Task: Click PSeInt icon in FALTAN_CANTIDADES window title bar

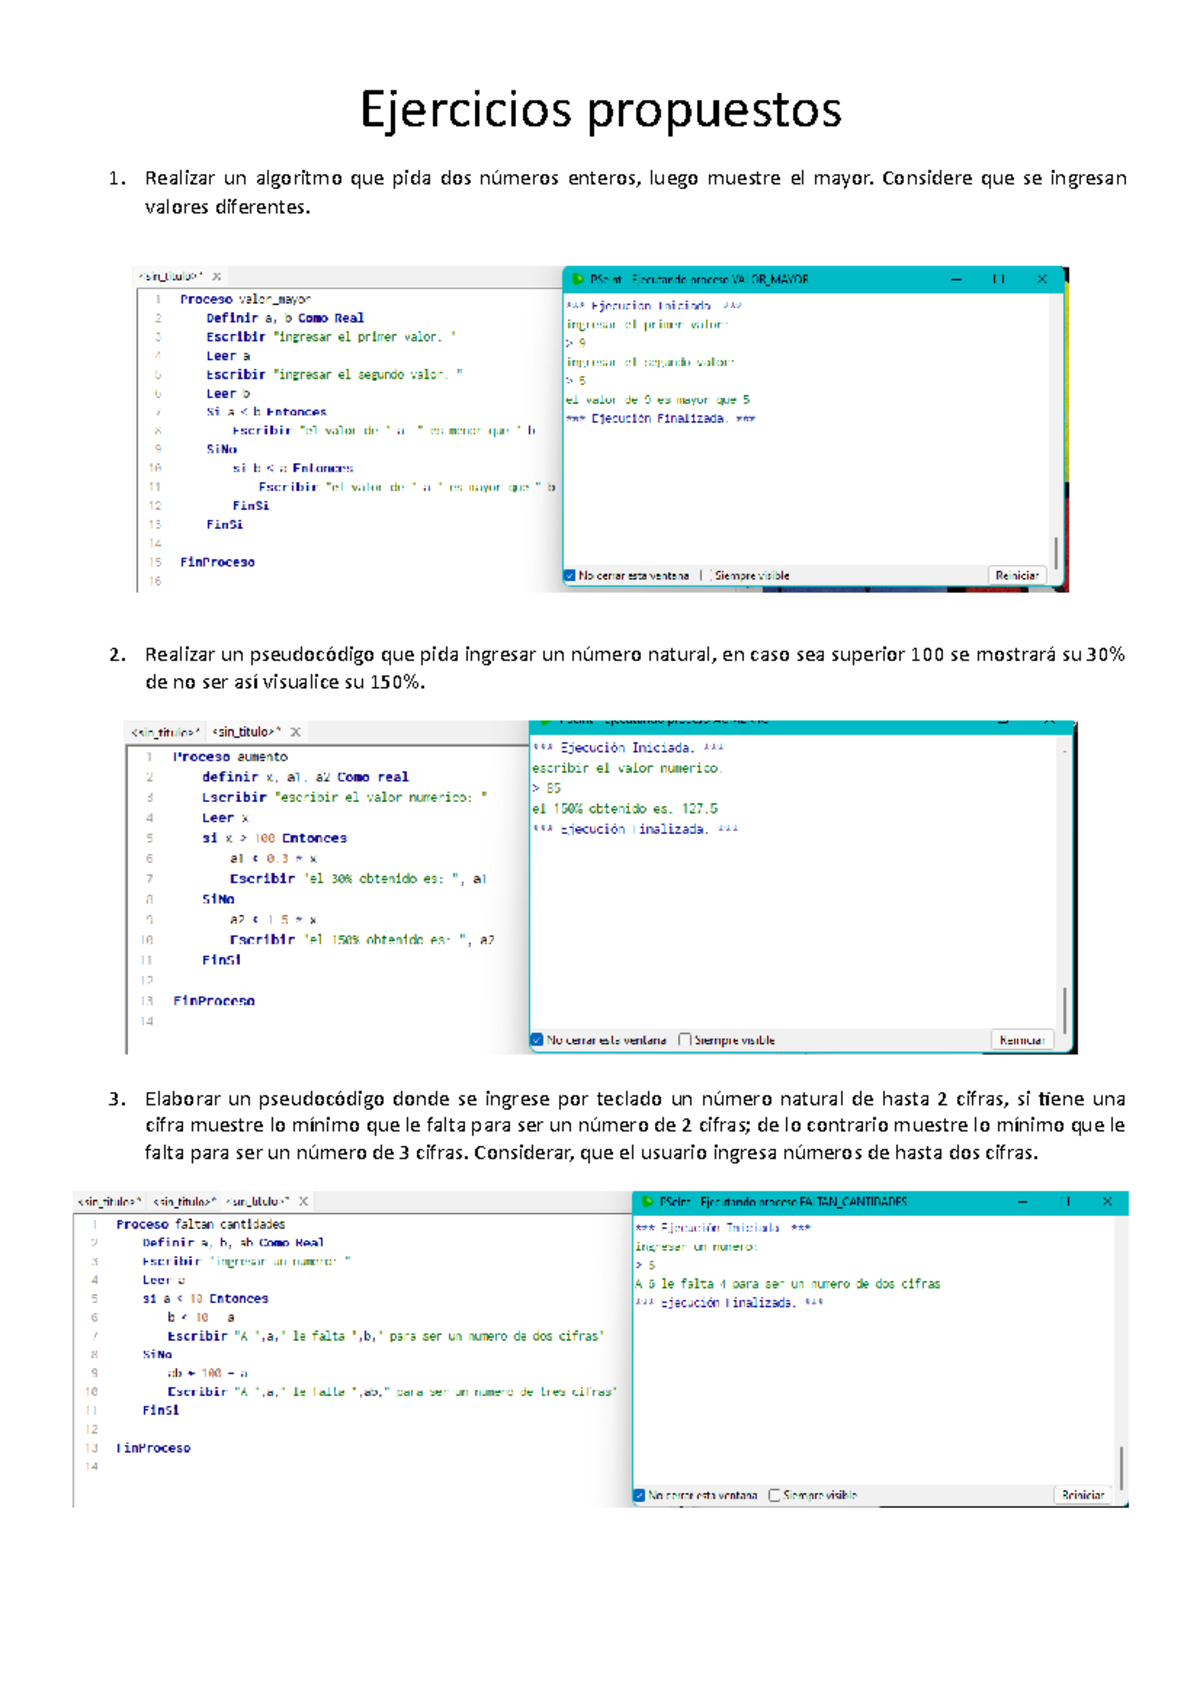Action: (x=647, y=1202)
